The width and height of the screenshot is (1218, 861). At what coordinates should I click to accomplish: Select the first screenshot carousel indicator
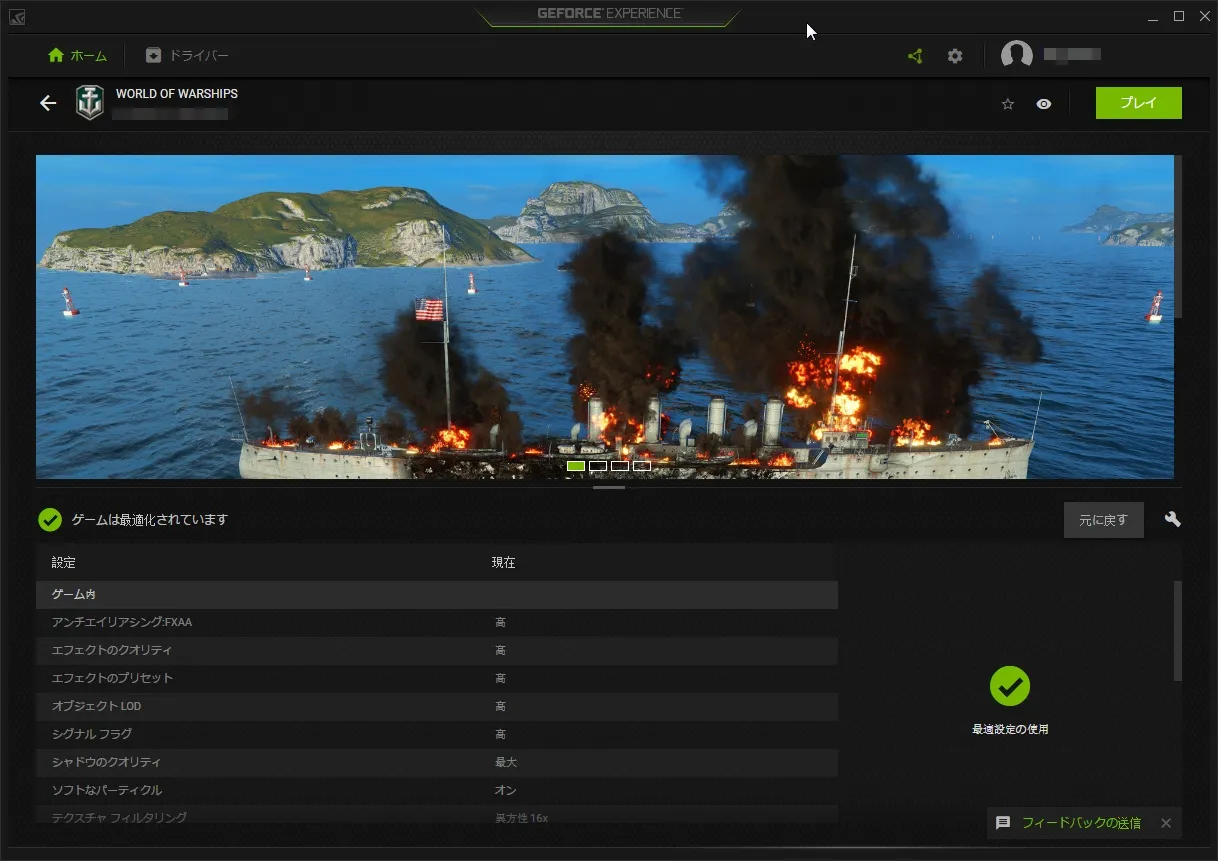[576, 466]
